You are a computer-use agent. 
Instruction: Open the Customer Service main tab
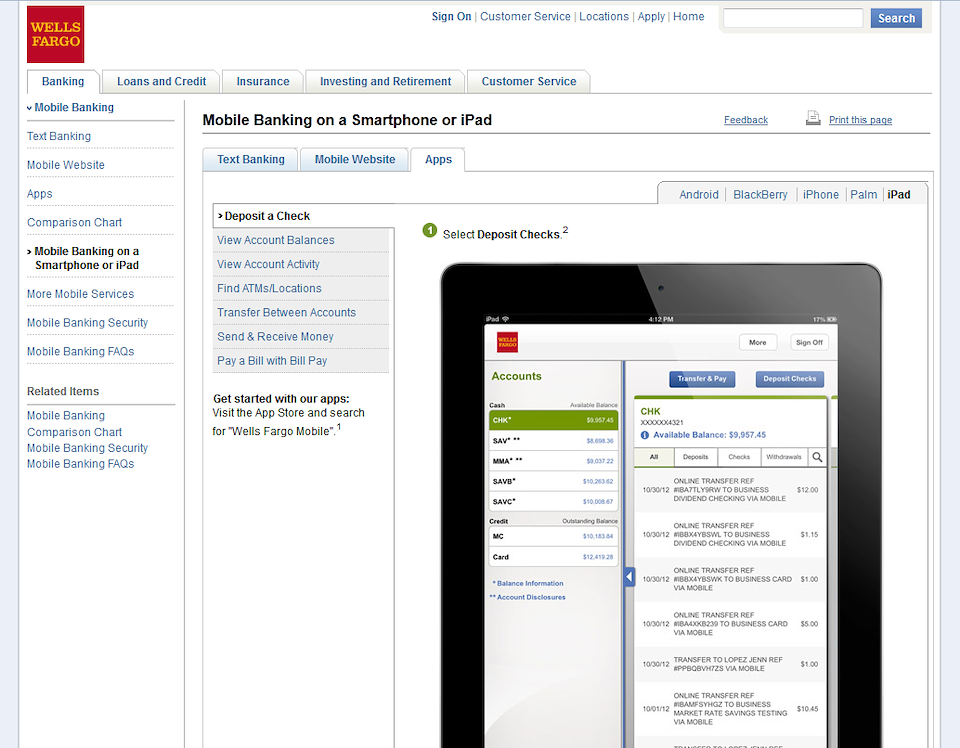click(x=528, y=81)
